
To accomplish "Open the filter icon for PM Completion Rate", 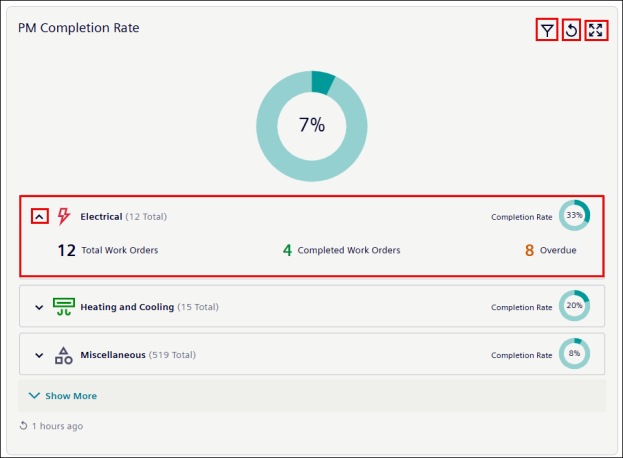I will click(x=547, y=30).
